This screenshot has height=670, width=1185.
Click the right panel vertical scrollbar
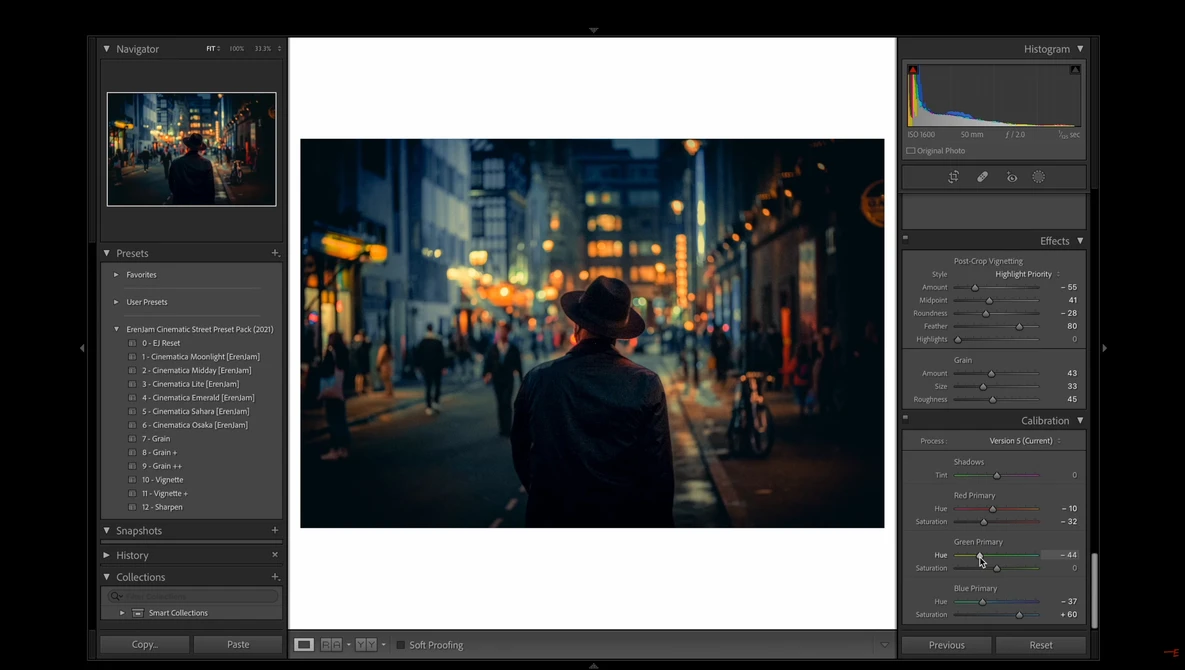click(x=1094, y=590)
